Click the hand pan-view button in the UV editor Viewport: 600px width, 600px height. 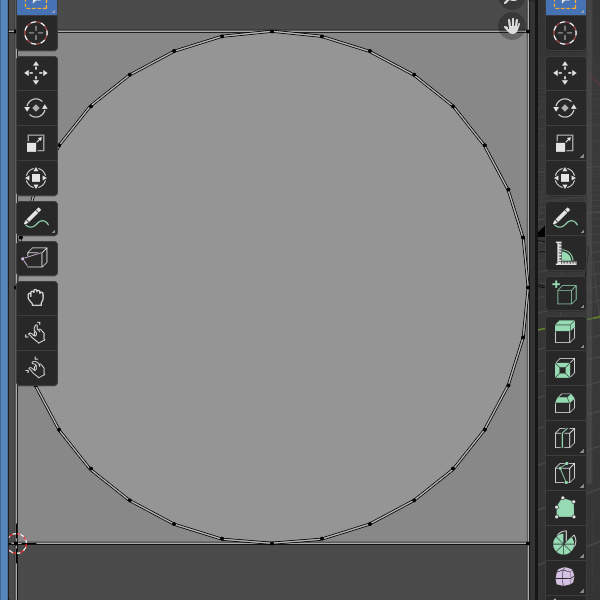click(x=512, y=27)
